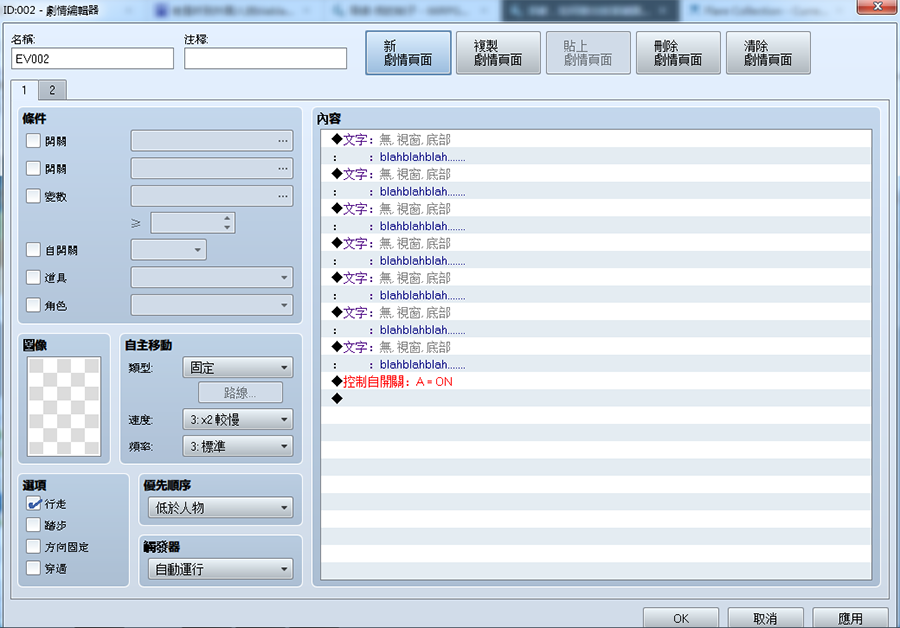Tick the 角色 condition checkbox
The width and height of the screenshot is (900, 628).
tap(33, 305)
